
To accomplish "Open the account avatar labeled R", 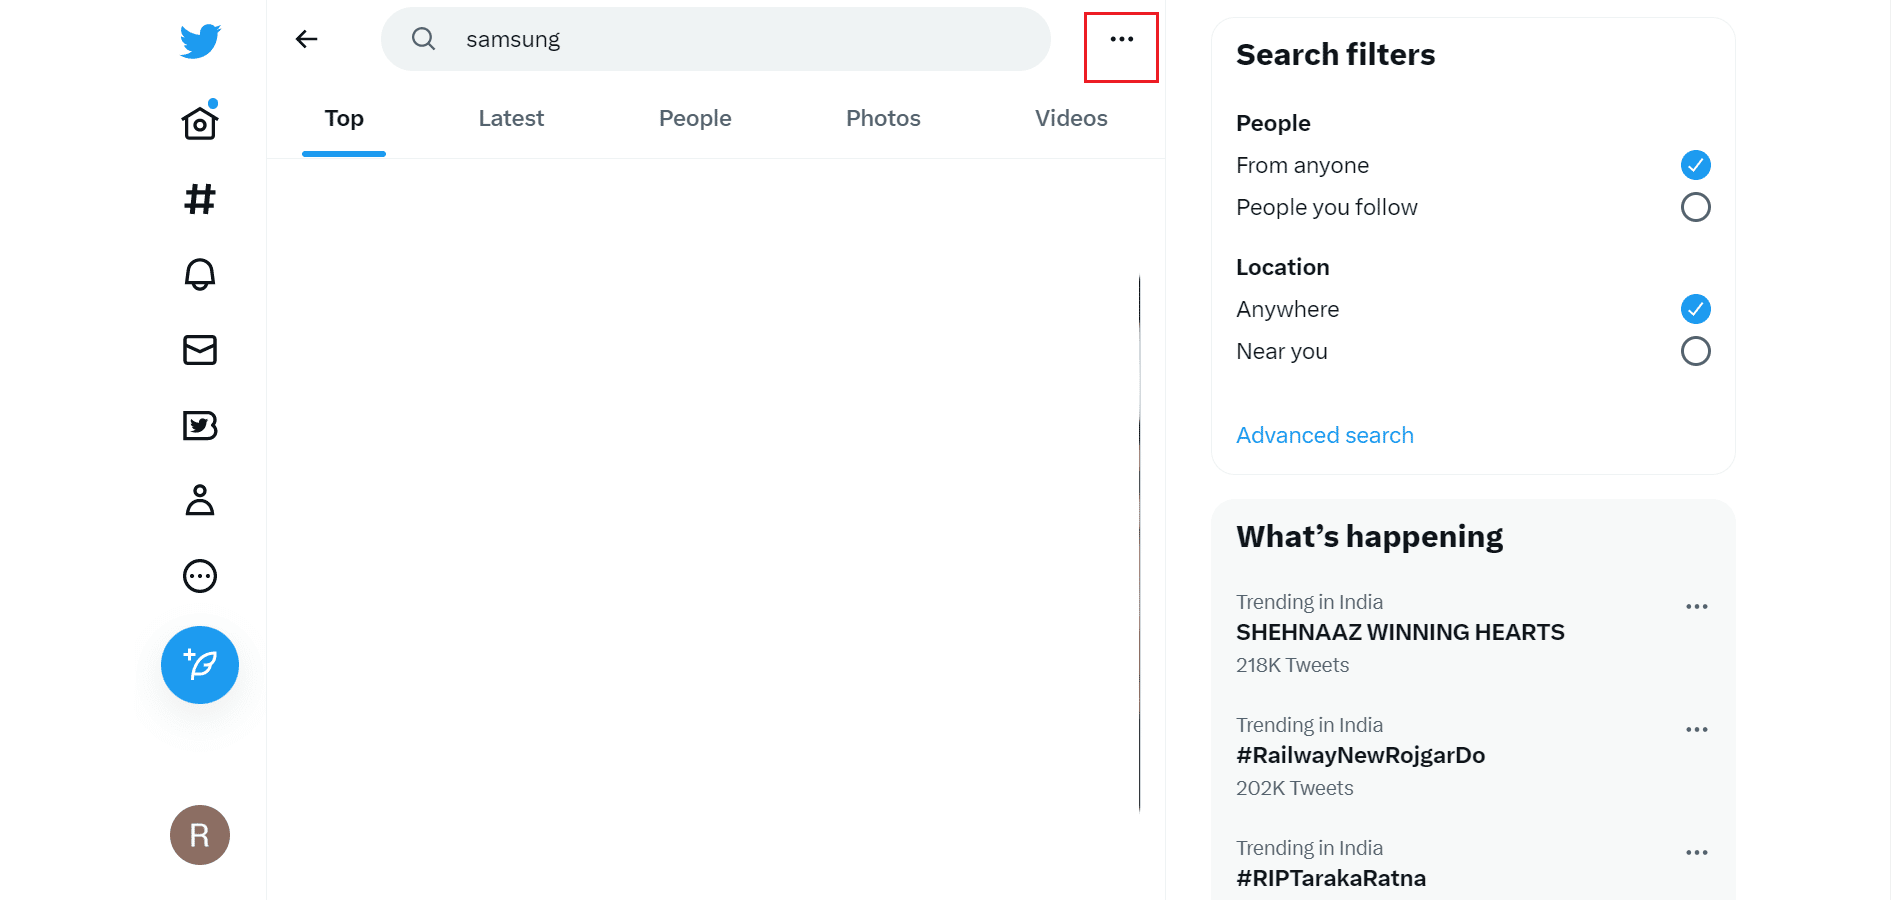I will click(x=200, y=835).
